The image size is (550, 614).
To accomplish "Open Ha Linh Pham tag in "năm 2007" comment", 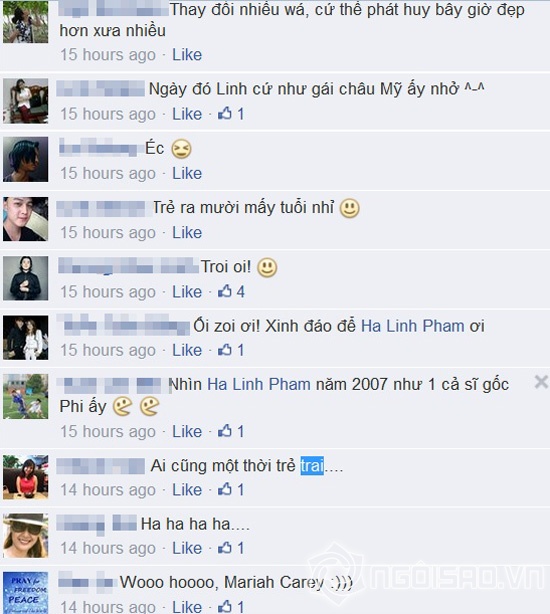I will point(259,384).
